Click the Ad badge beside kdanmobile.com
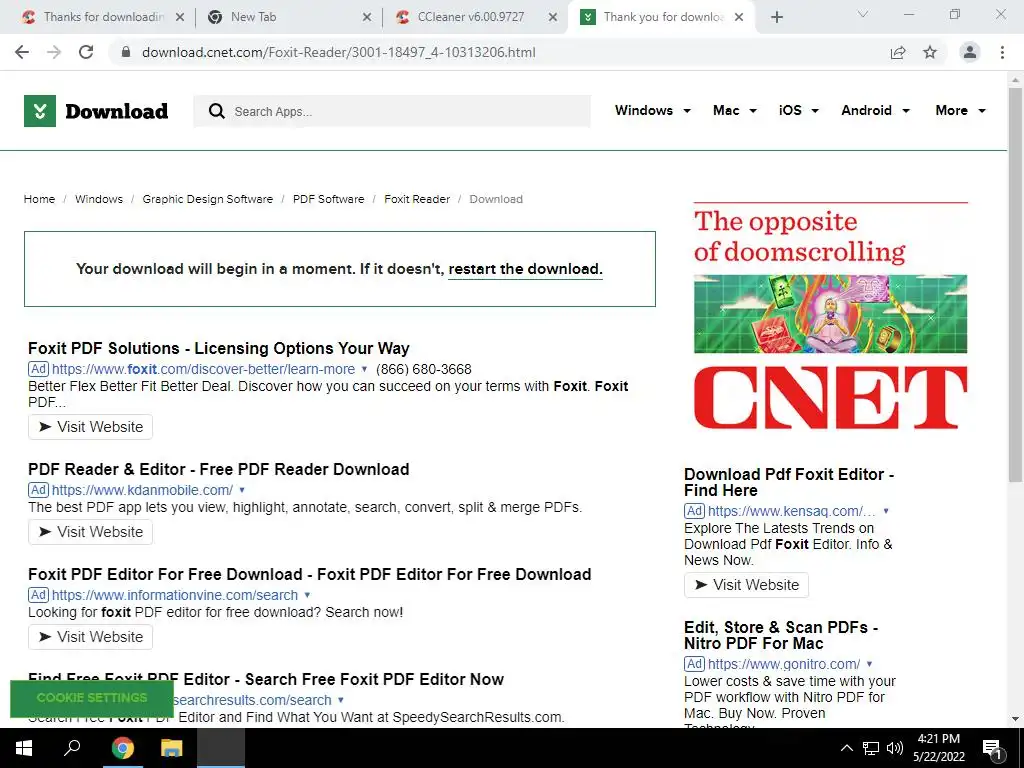Image resolution: width=1024 pixels, height=768 pixels. click(x=39, y=490)
